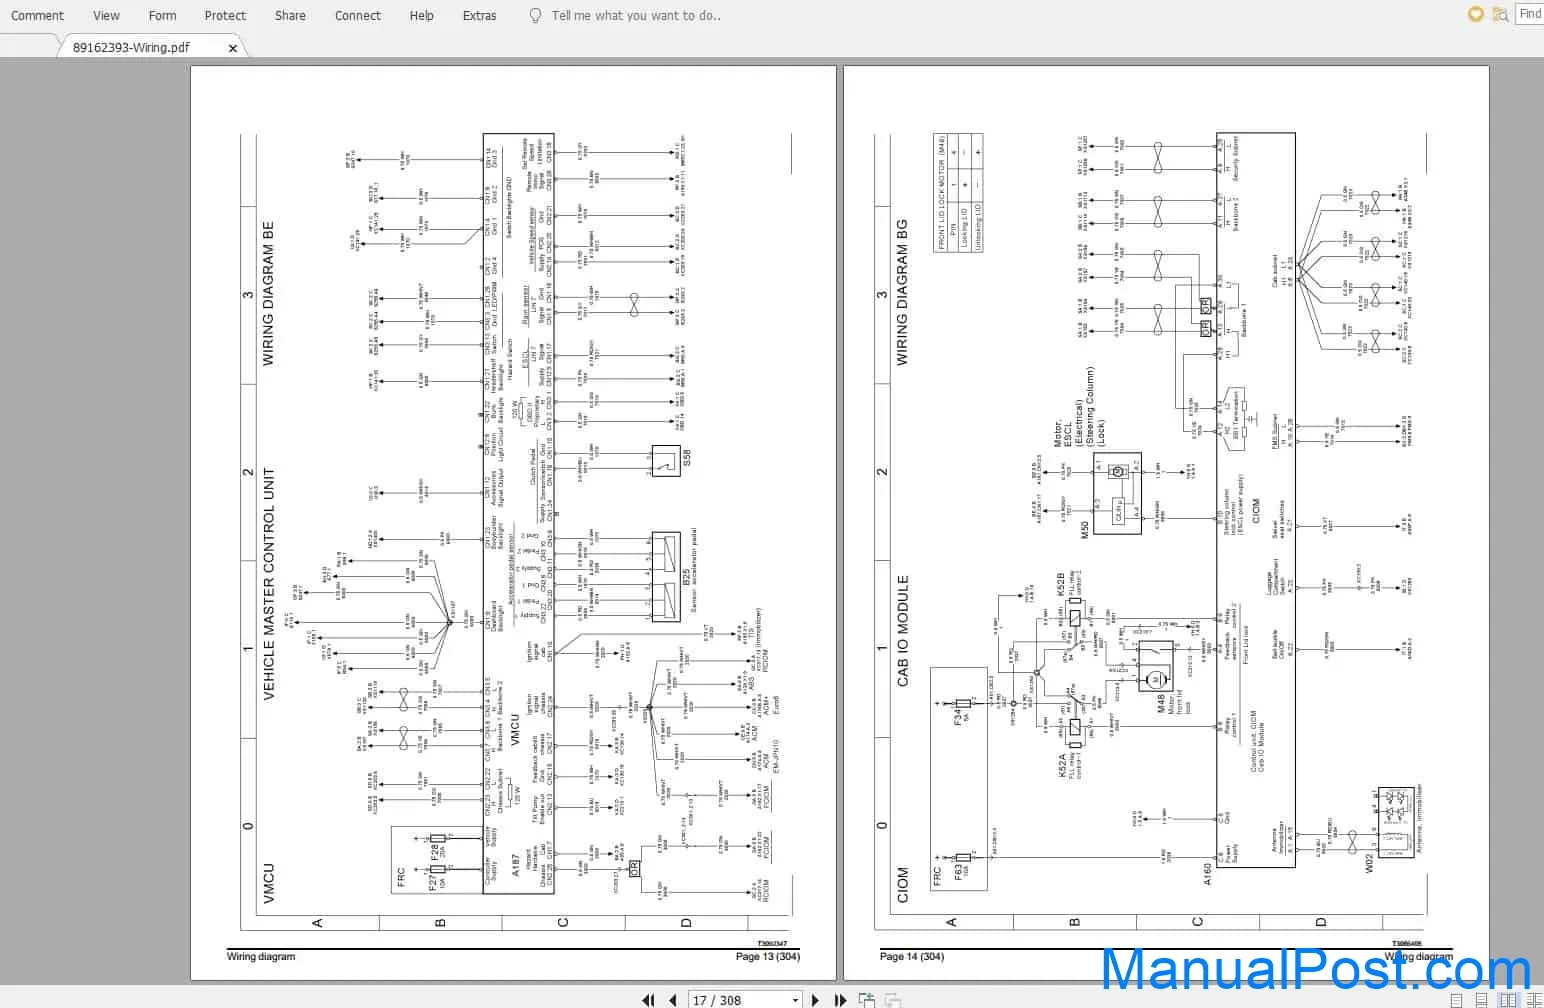Viewport: 1544px width, 1008px height.
Task: Click the A187 component label
Action: pyautogui.click(x=515, y=866)
